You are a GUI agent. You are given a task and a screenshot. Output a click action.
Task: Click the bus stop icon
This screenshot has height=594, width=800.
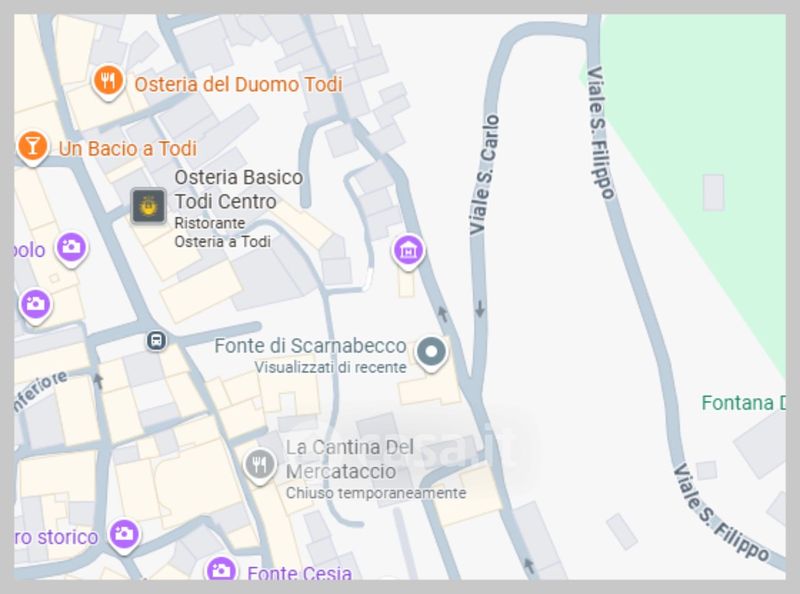(156, 340)
